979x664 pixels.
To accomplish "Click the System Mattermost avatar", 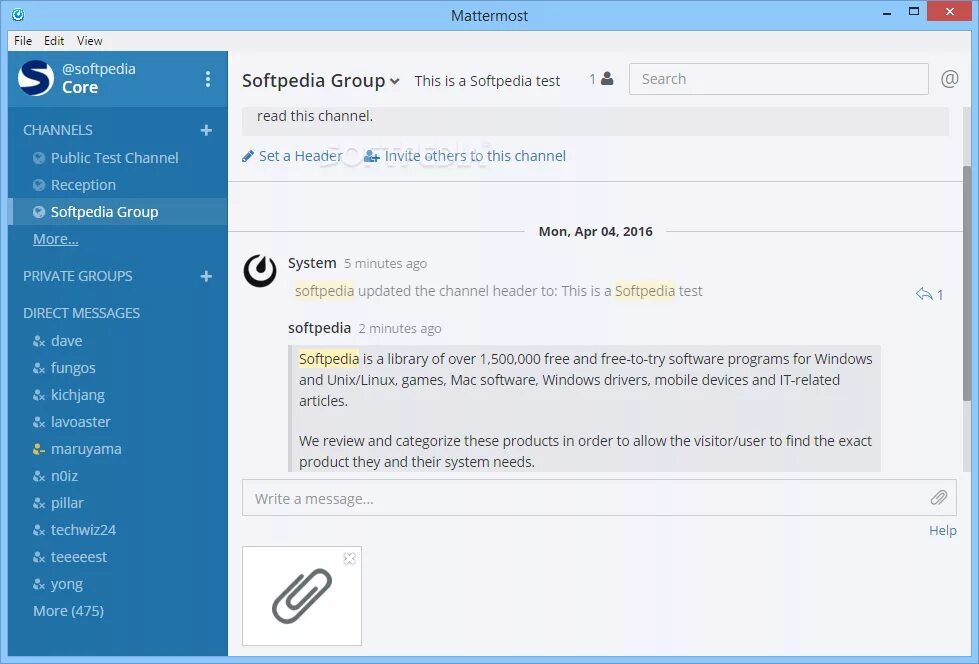I will pos(260,271).
